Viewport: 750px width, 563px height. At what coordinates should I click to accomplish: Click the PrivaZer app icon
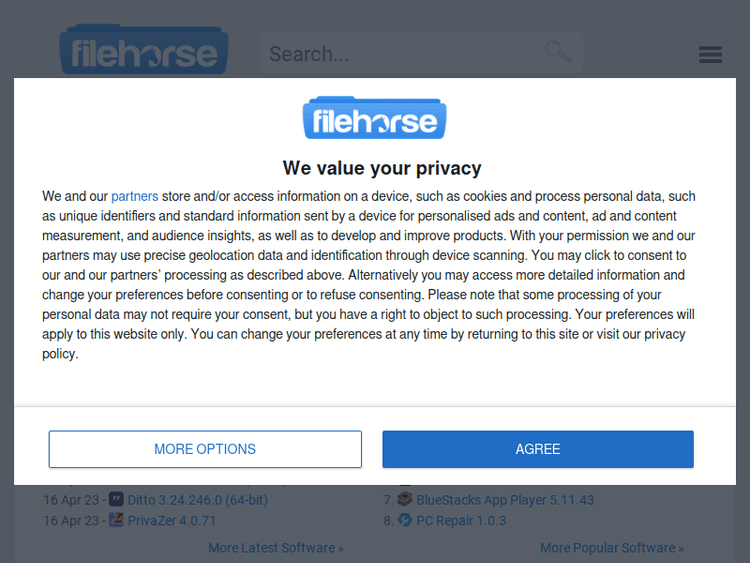pos(116,520)
